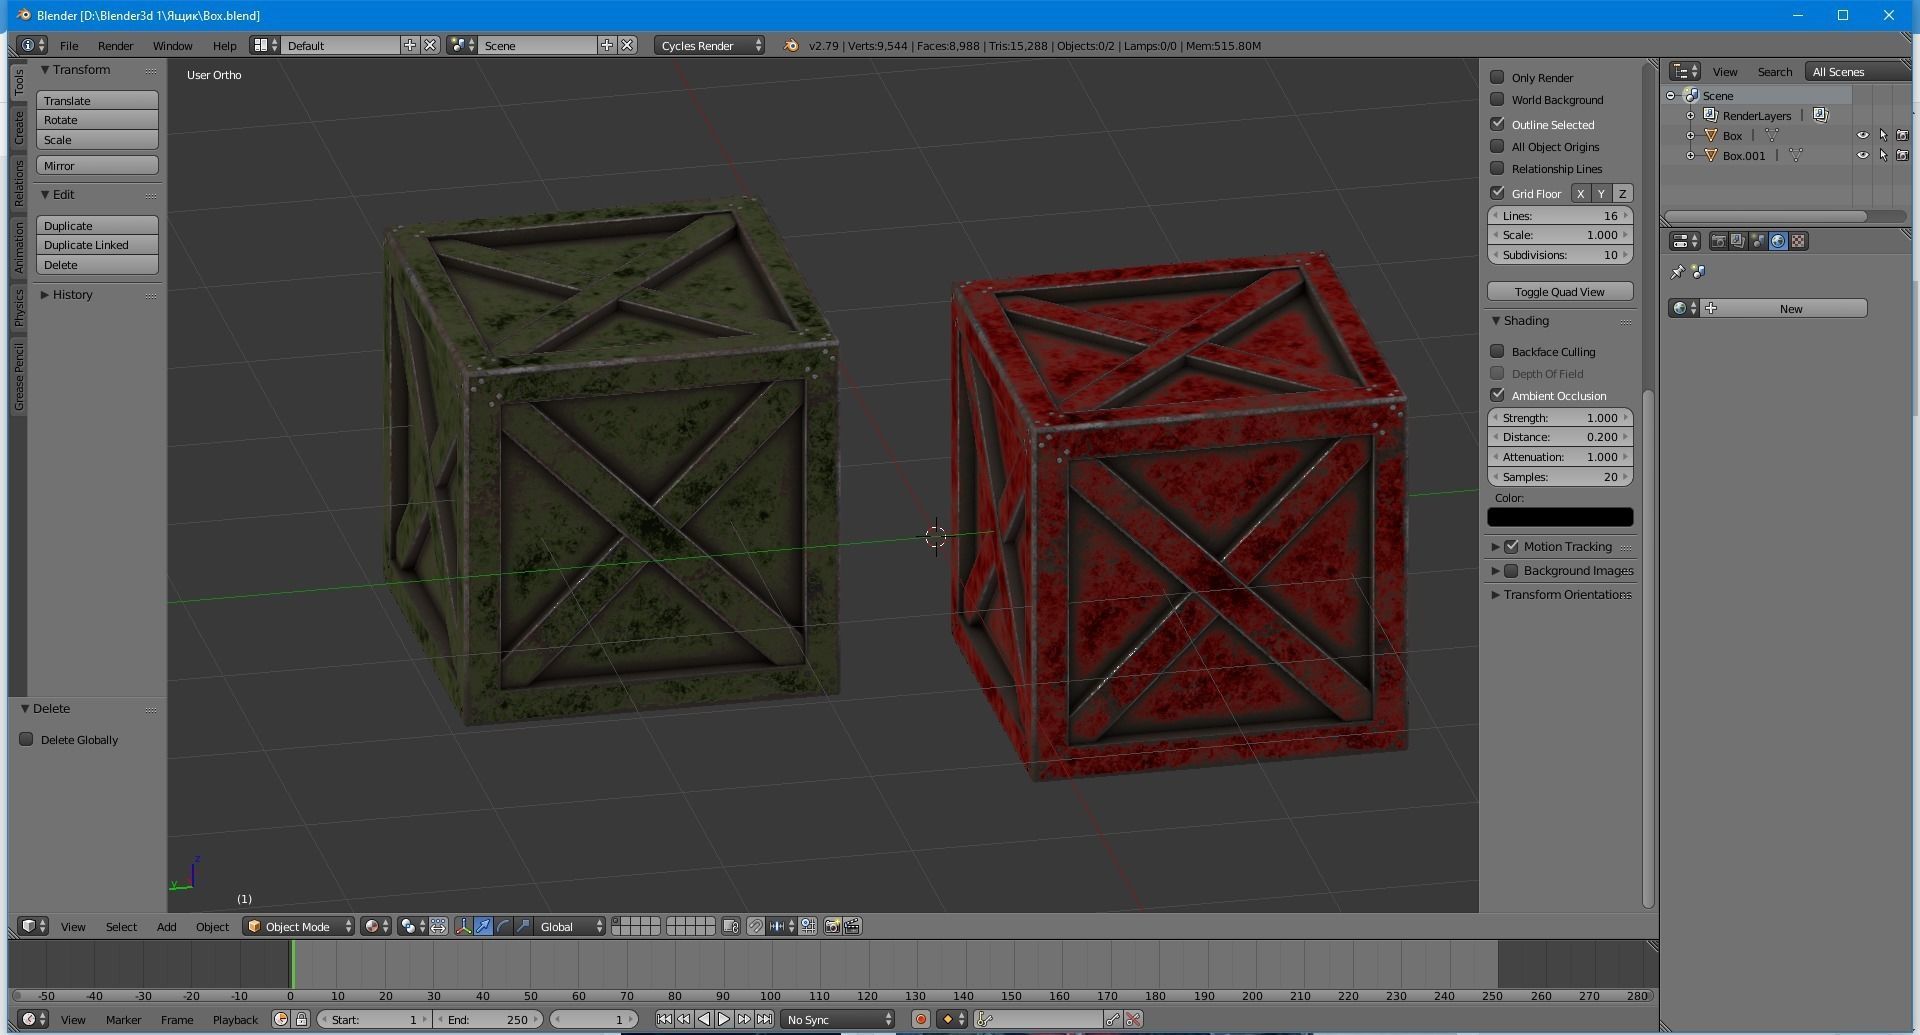This screenshot has width=1920, height=1035.
Task: Select the Translate arrow manipulator icon
Action: [483, 926]
